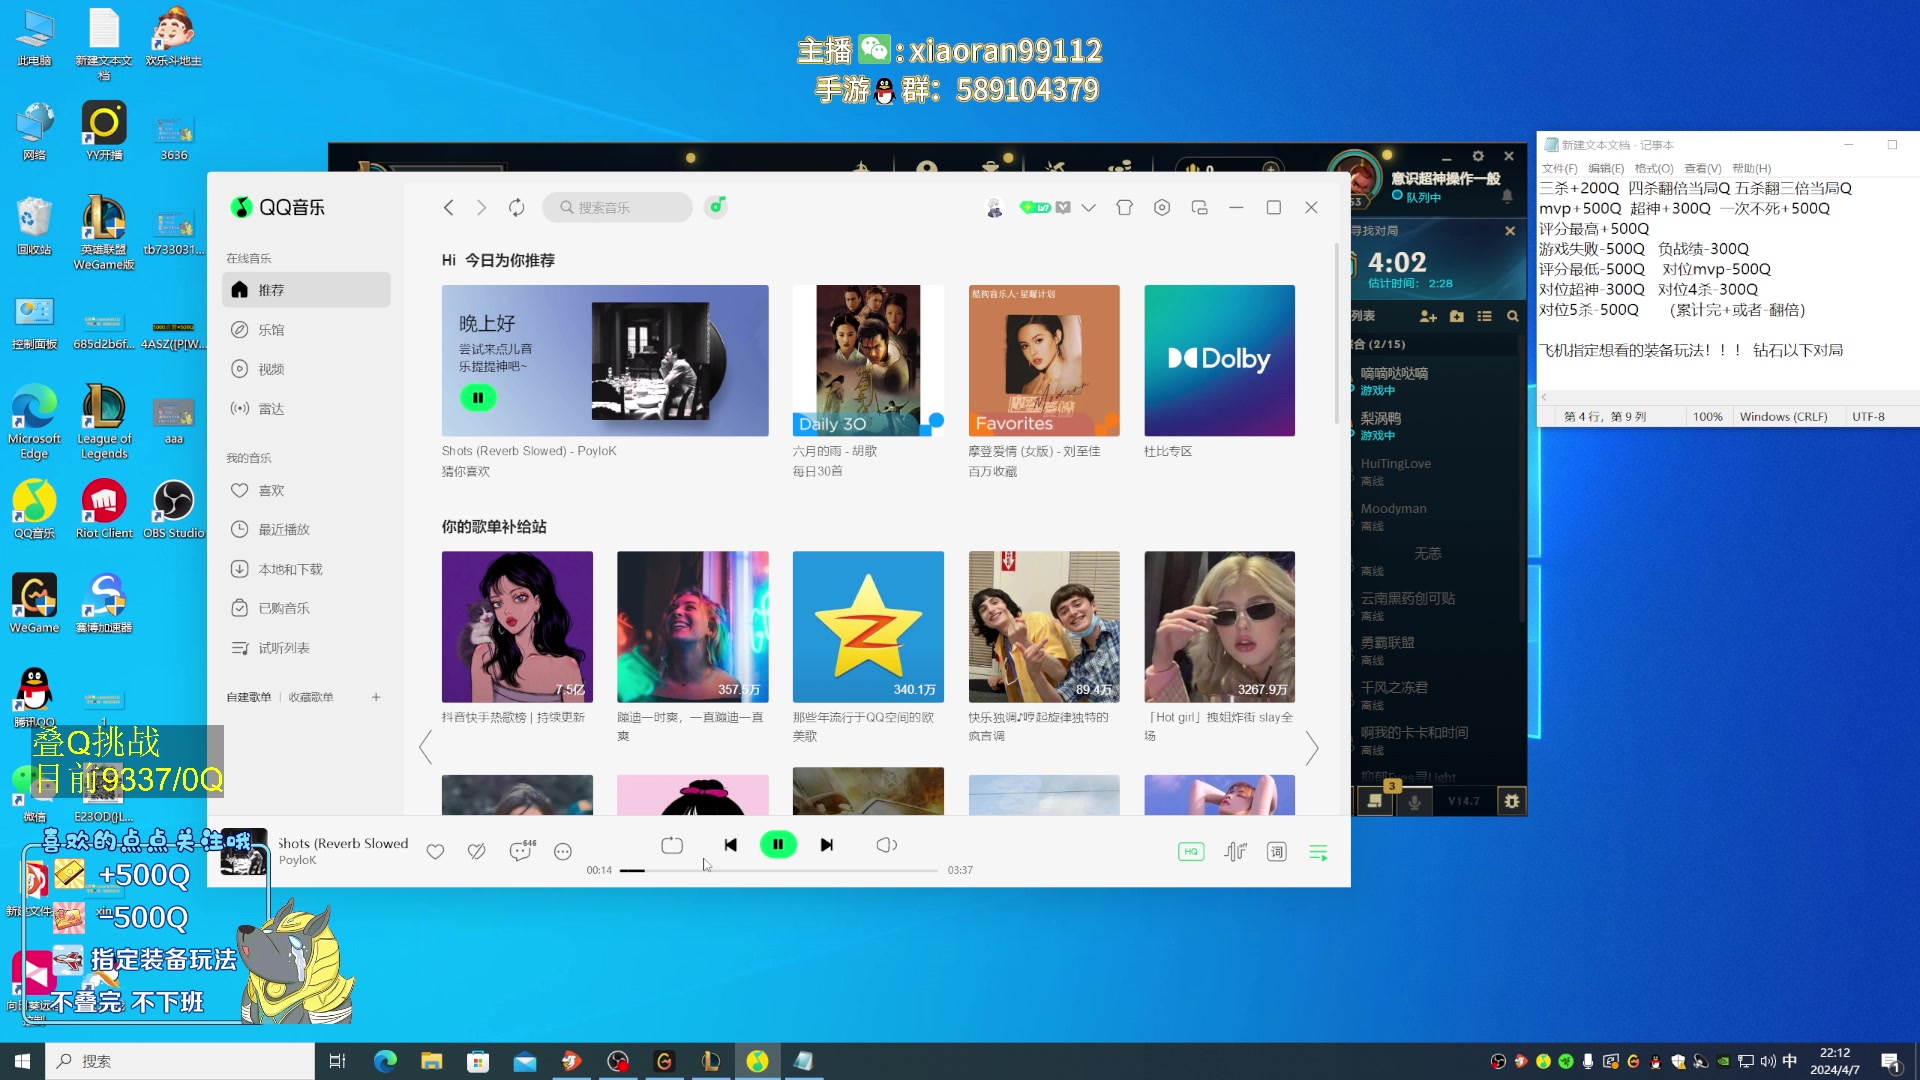
Task: Go back with QQ Music back arrow
Action: tap(449, 207)
